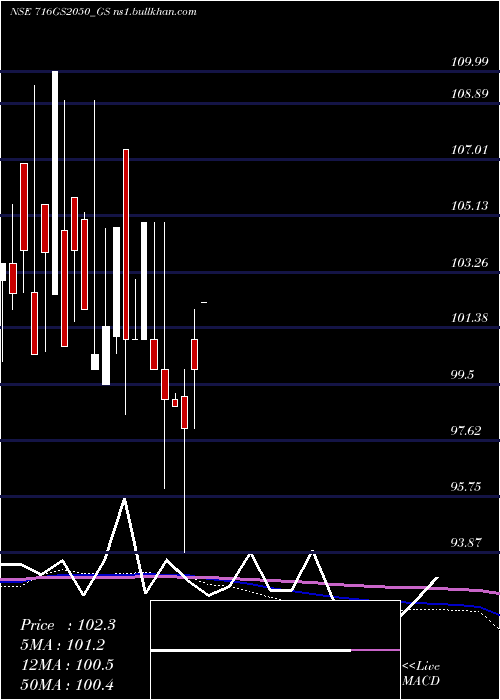Click the <<Live MACD label
The image size is (500, 700).
(x=421, y=674)
